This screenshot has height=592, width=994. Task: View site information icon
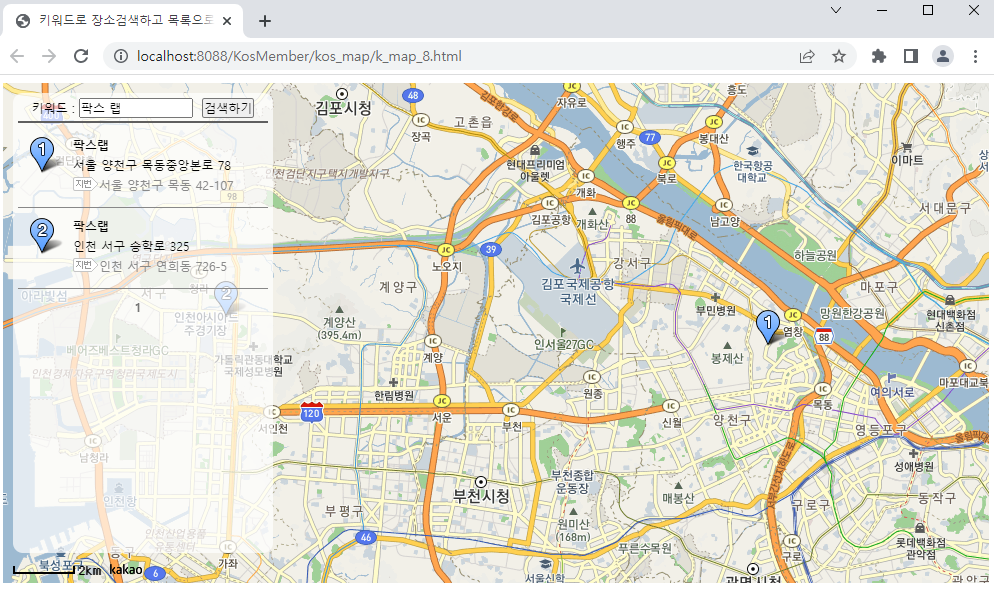tap(120, 56)
